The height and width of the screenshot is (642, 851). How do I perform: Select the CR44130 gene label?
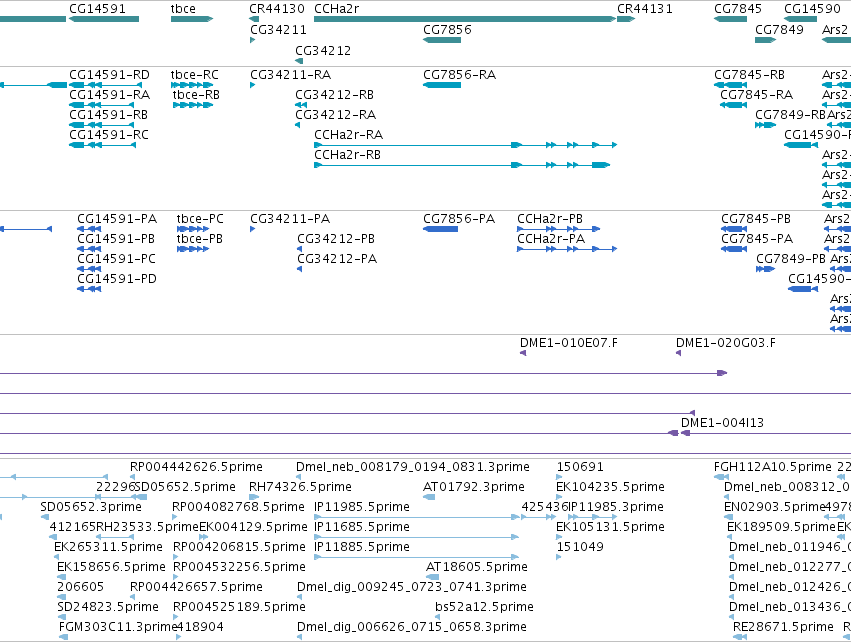[x=277, y=9]
